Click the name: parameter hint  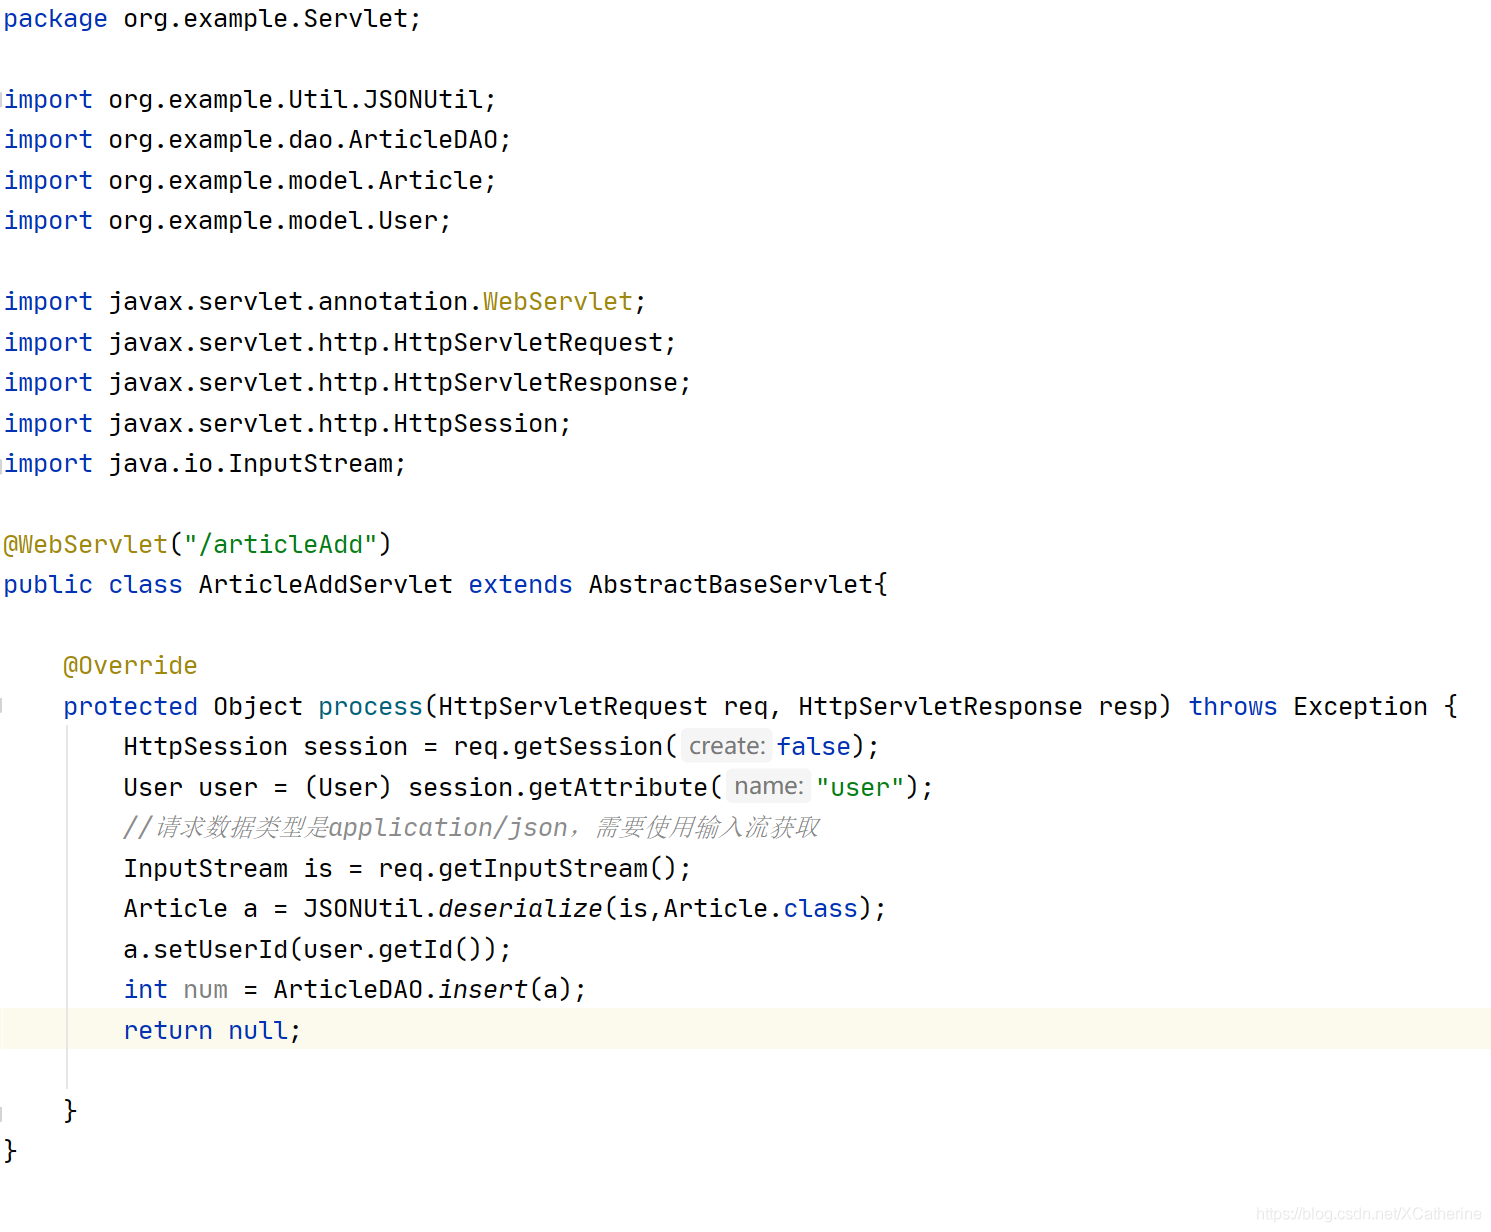pyautogui.click(x=768, y=787)
